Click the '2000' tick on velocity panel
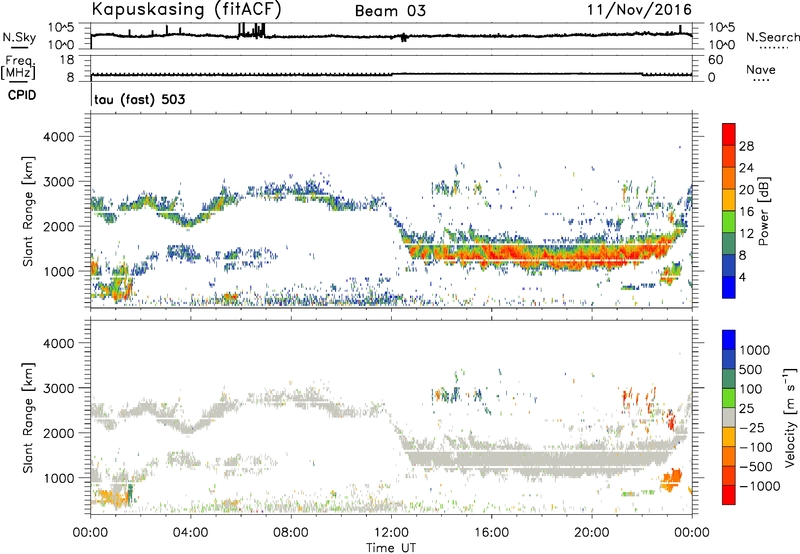 pyautogui.click(x=59, y=433)
